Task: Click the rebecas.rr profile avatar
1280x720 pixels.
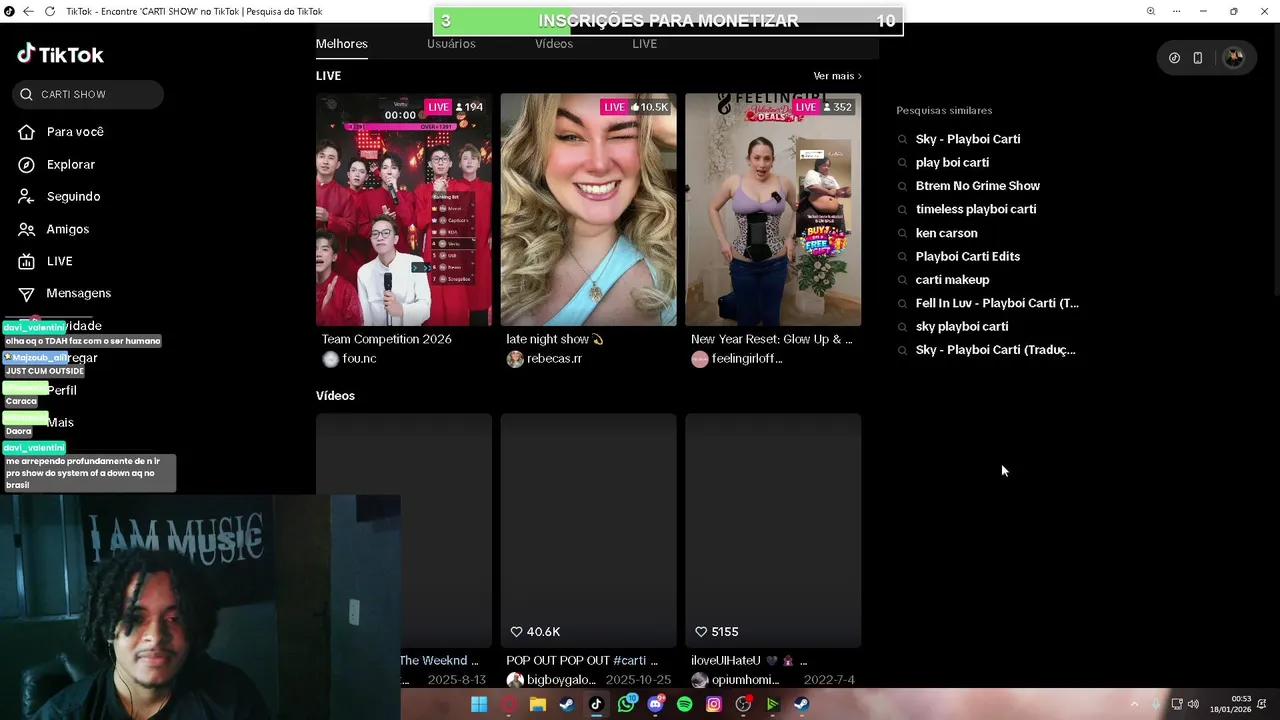Action: click(x=515, y=359)
